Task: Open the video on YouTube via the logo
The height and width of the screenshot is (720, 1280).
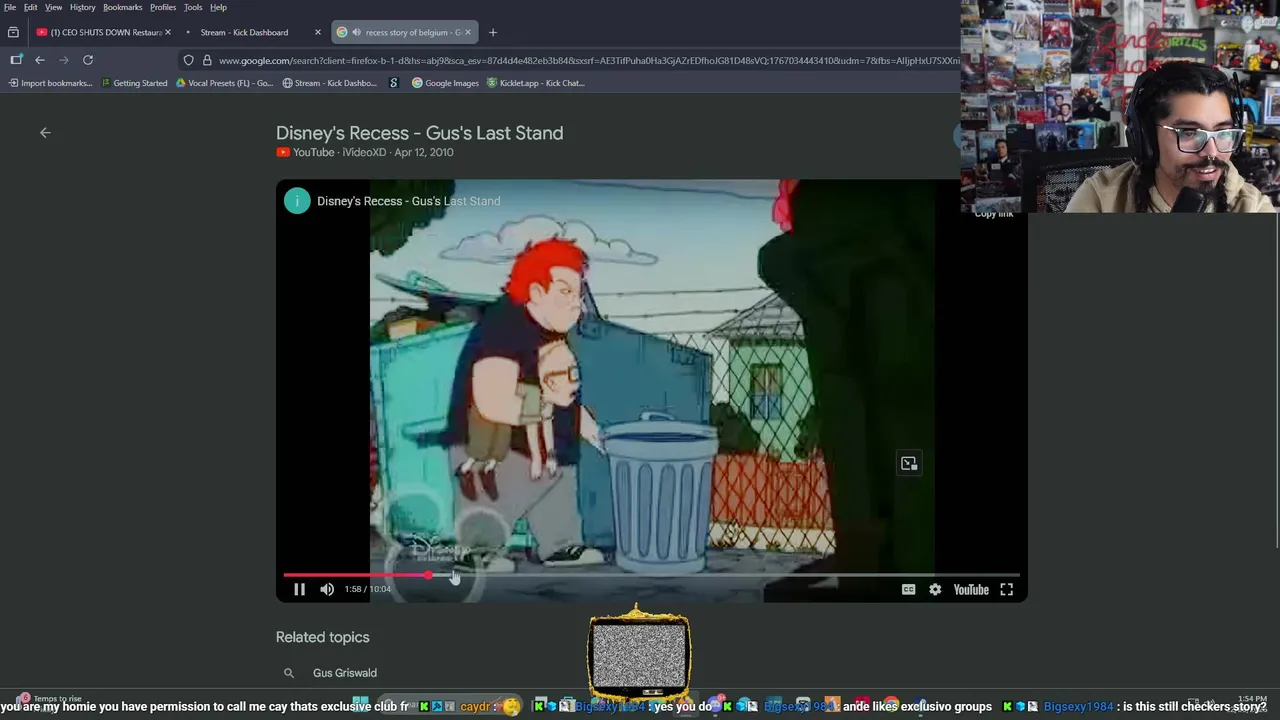Action: [x=971, y=589]
